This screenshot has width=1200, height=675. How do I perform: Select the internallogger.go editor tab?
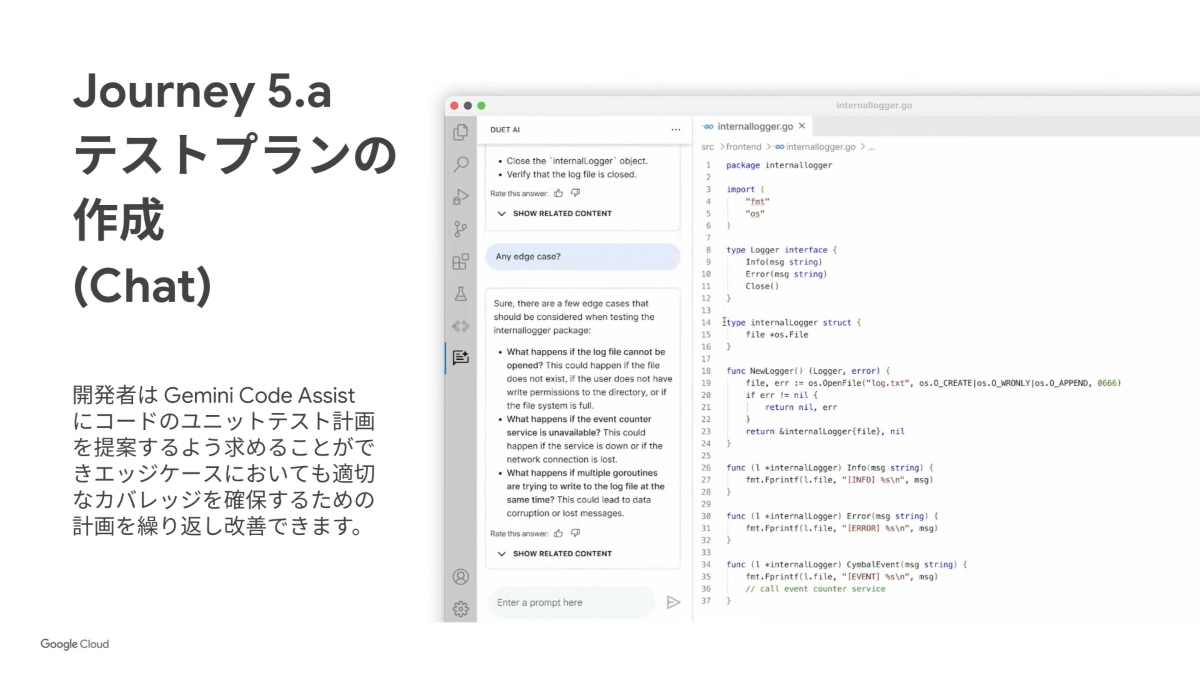[x=757, y=127]
